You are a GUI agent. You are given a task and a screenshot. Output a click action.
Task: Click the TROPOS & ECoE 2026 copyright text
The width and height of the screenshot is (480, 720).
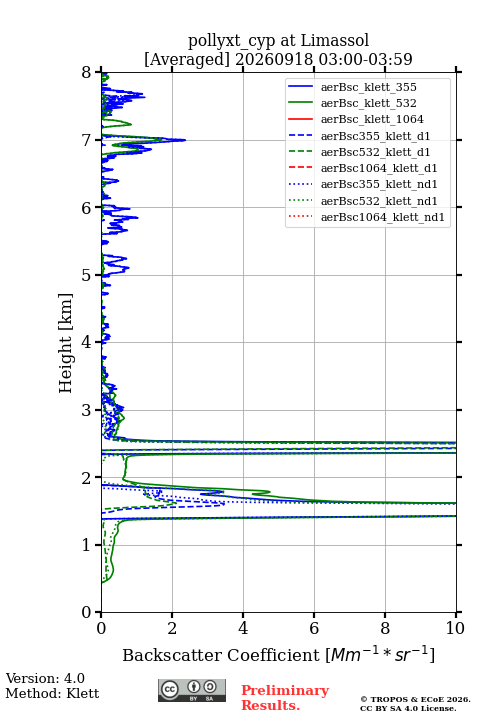(x=415, y=699)
